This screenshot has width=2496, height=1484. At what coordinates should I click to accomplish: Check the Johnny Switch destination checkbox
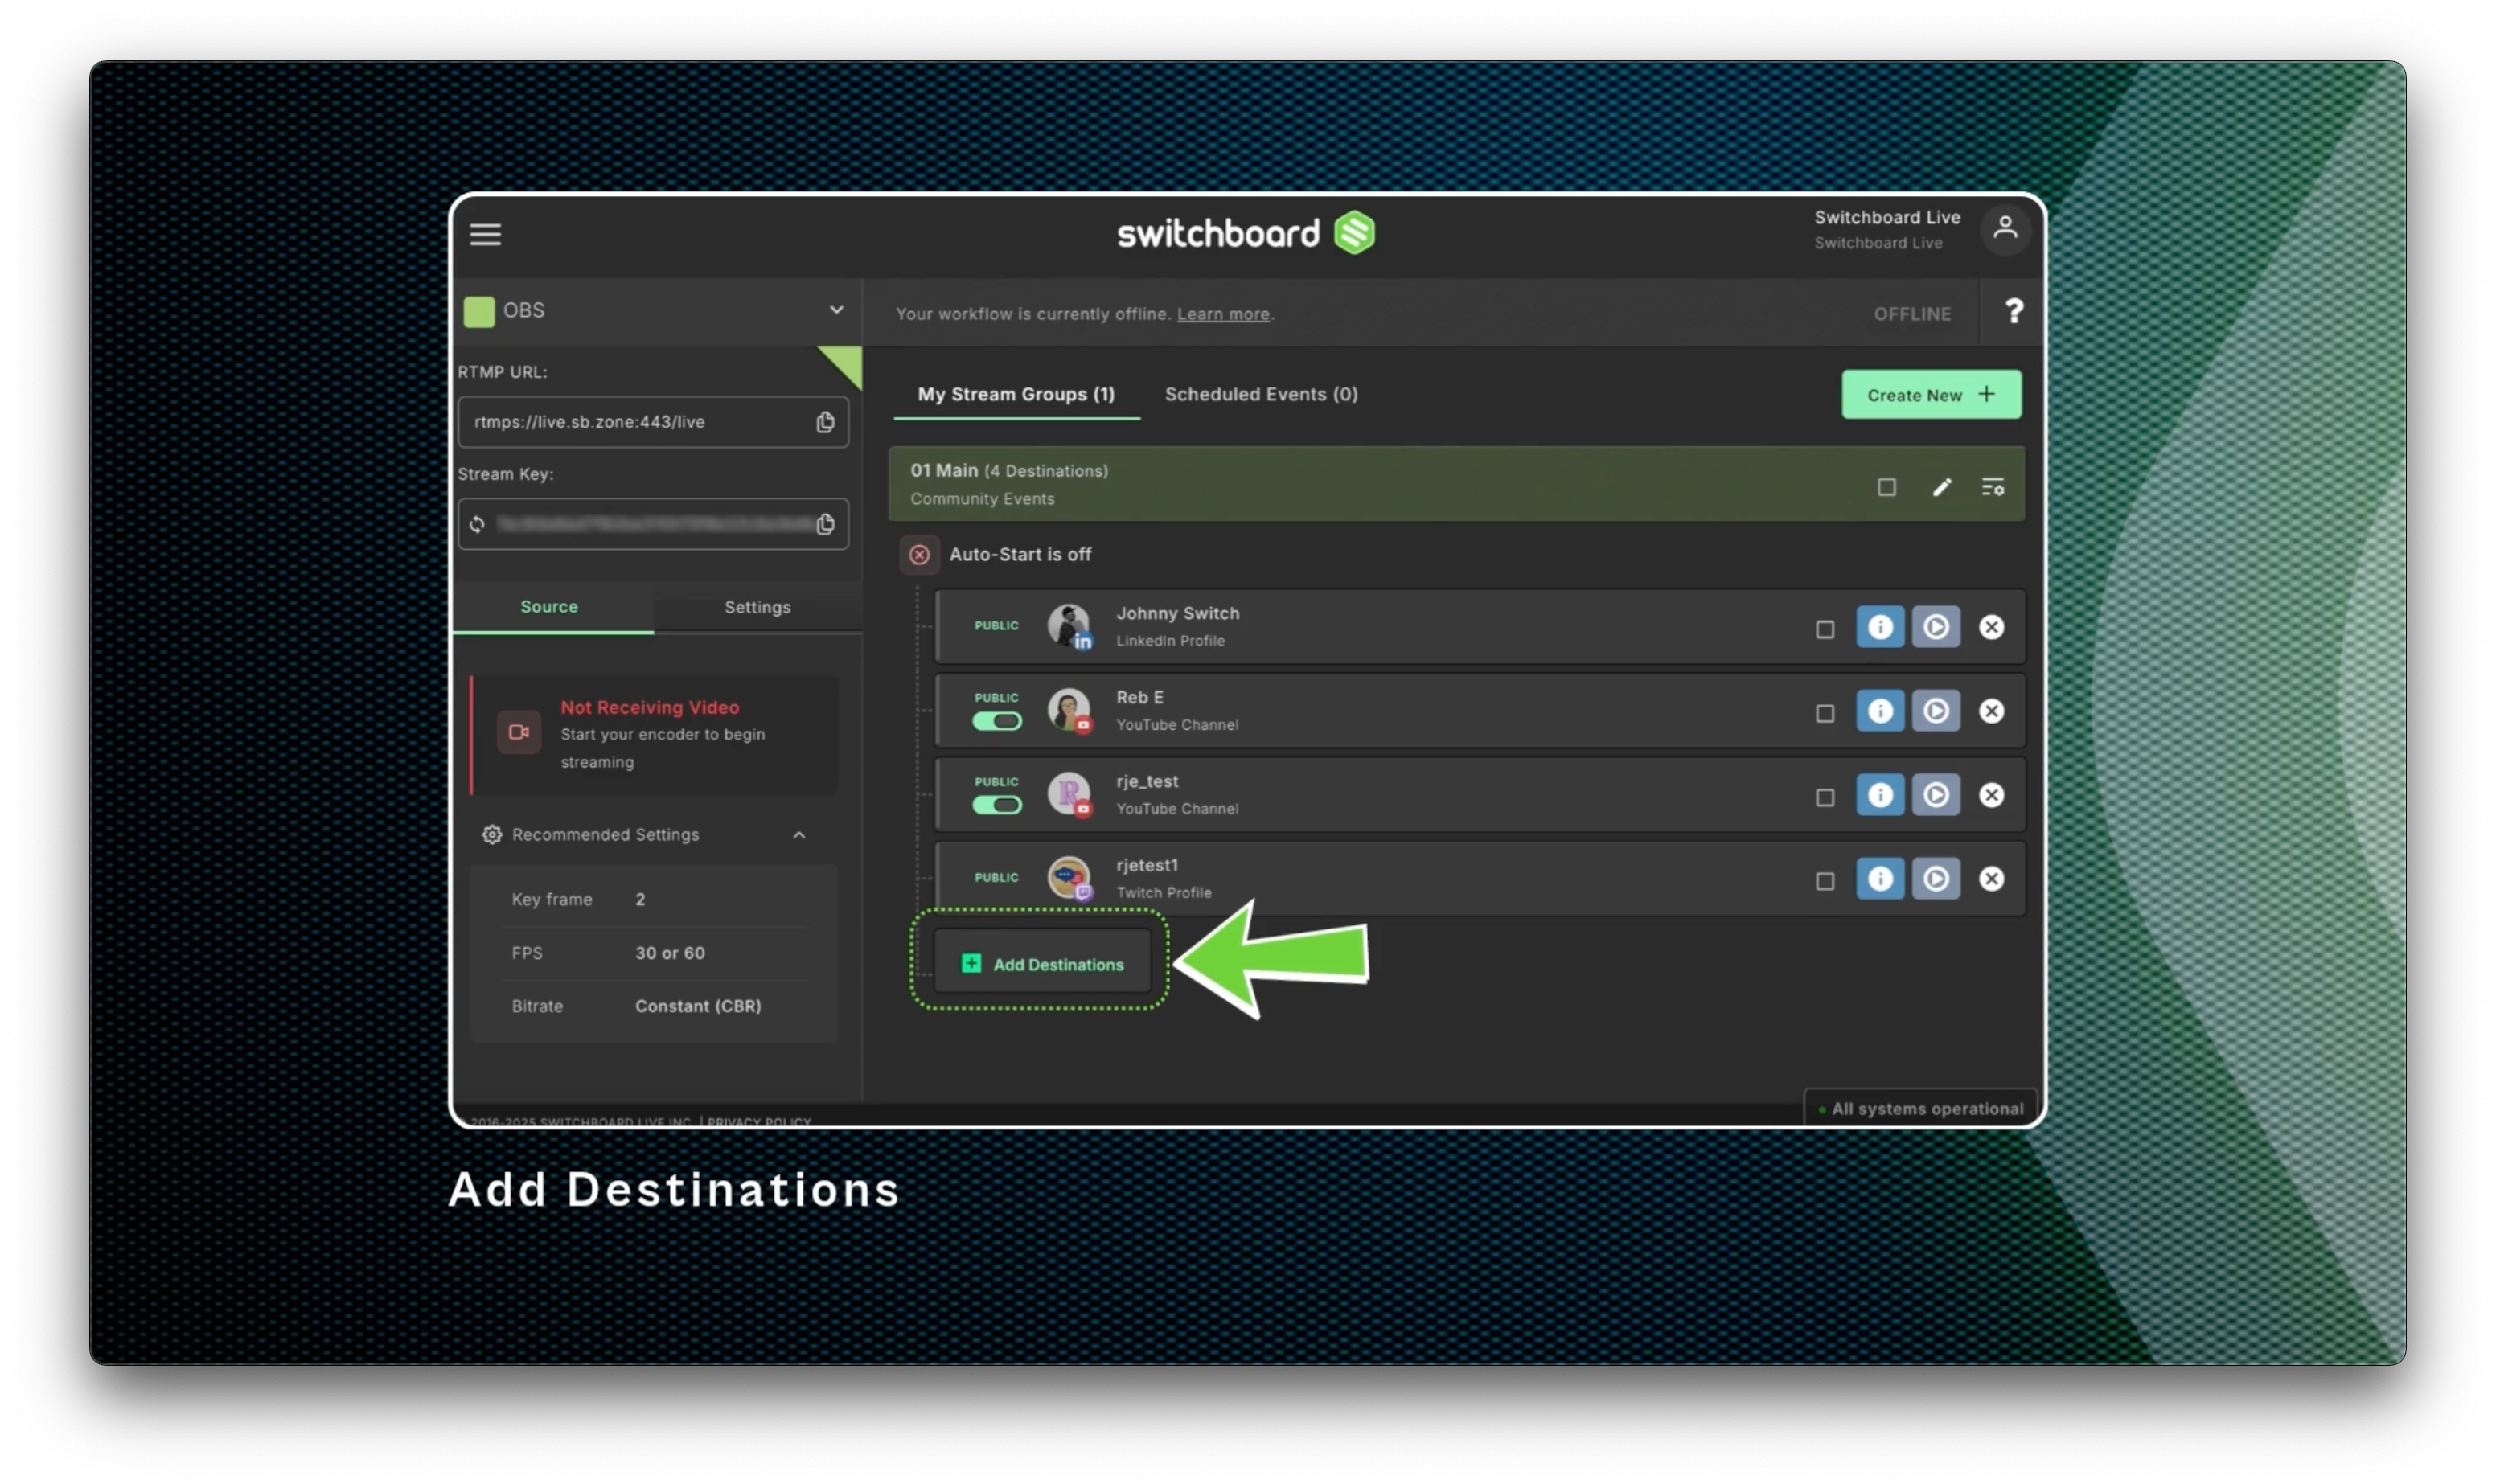tap(1824, 629)
